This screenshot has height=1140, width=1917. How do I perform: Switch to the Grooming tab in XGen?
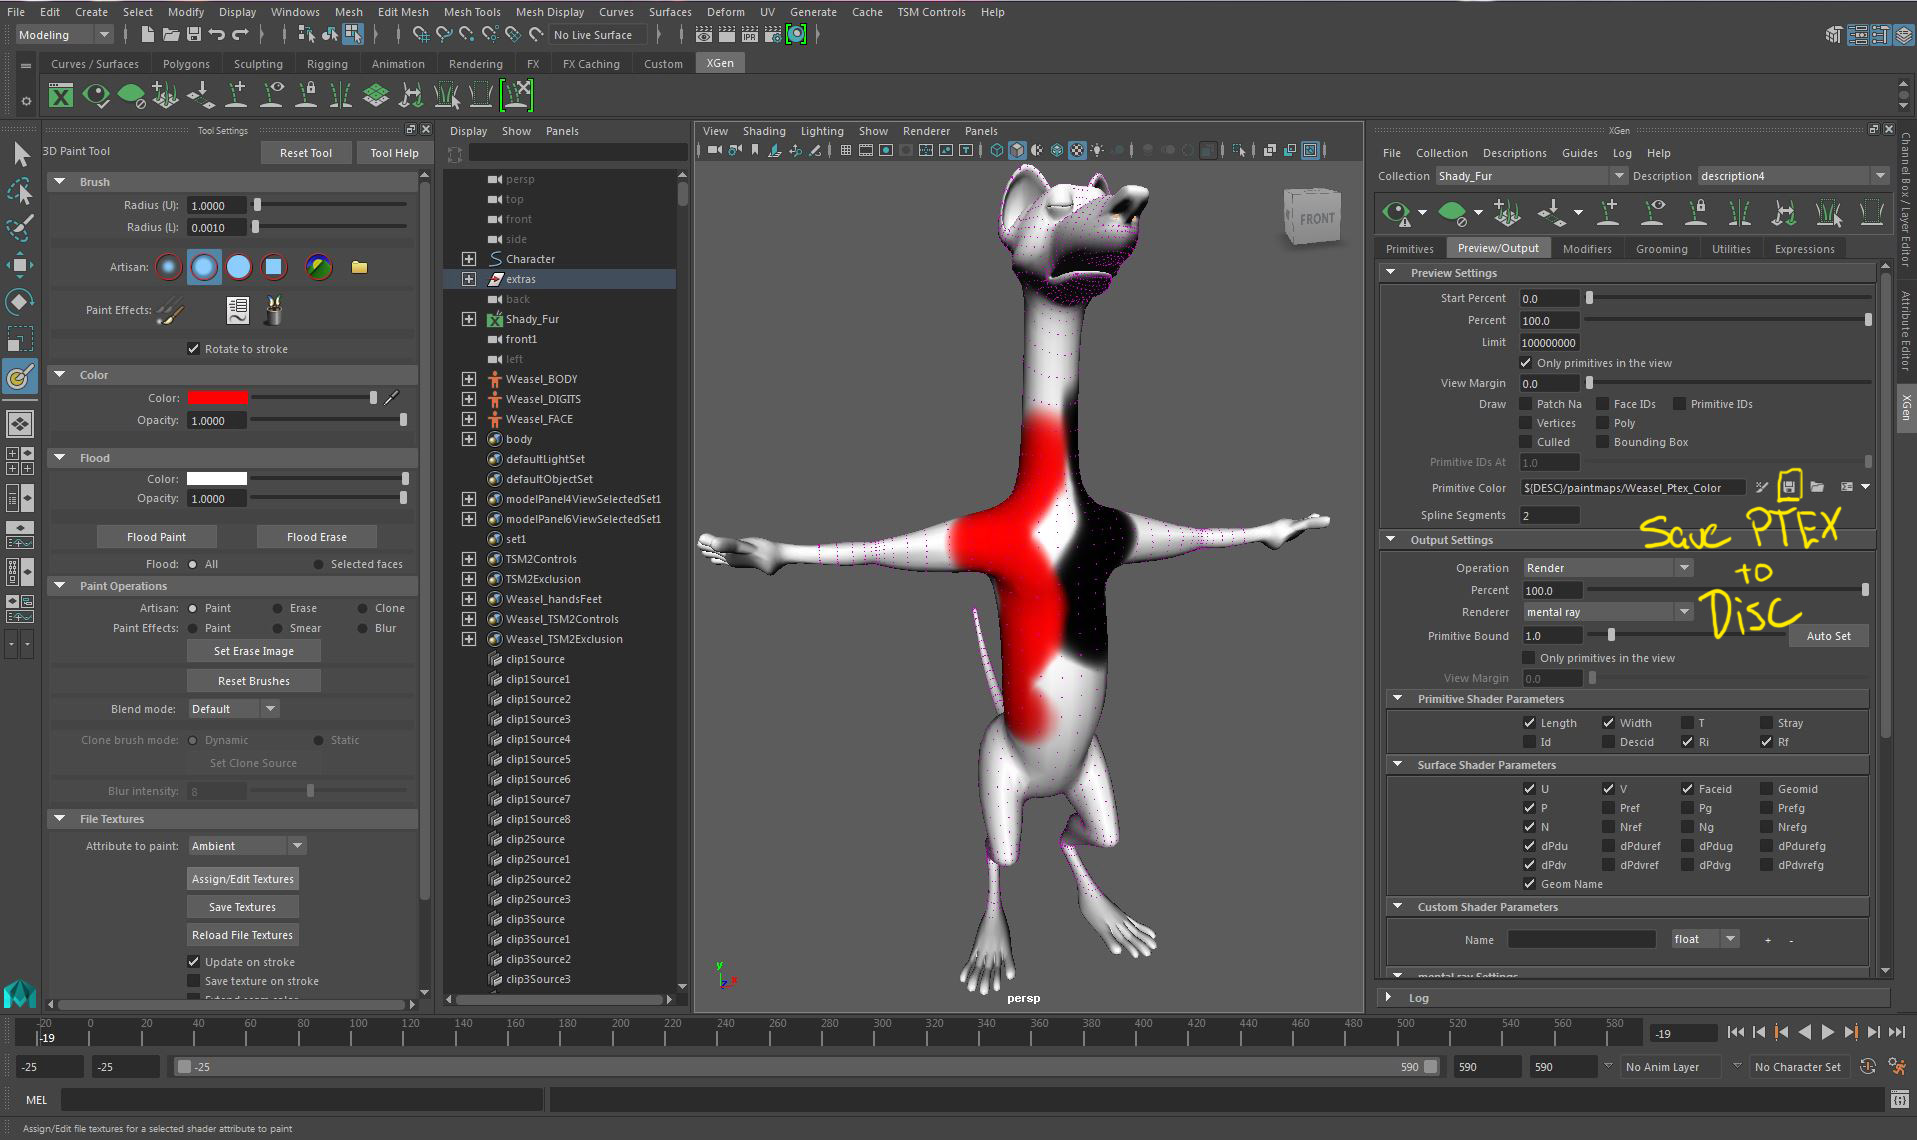coord(1661,248)
